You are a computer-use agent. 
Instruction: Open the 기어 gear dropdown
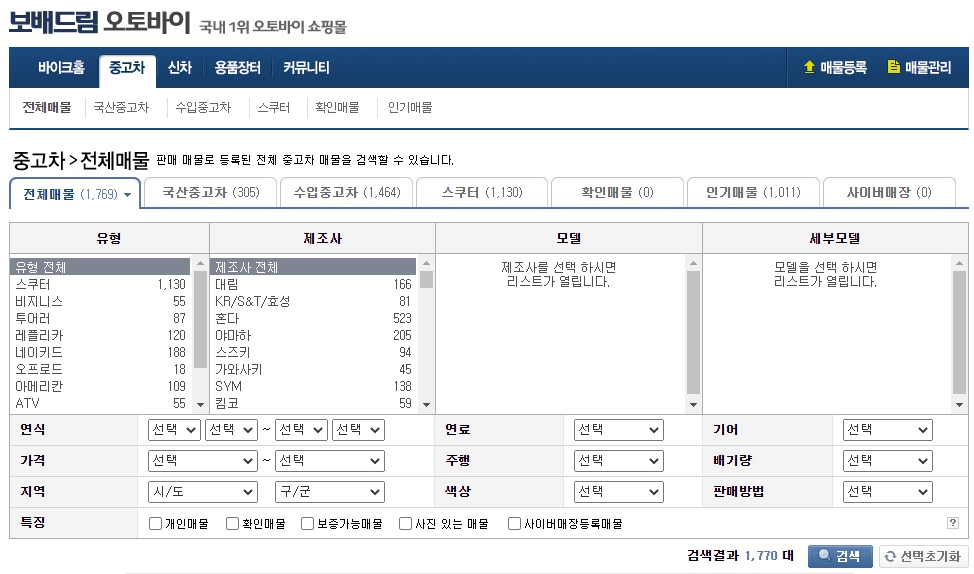tap(888, 430)
